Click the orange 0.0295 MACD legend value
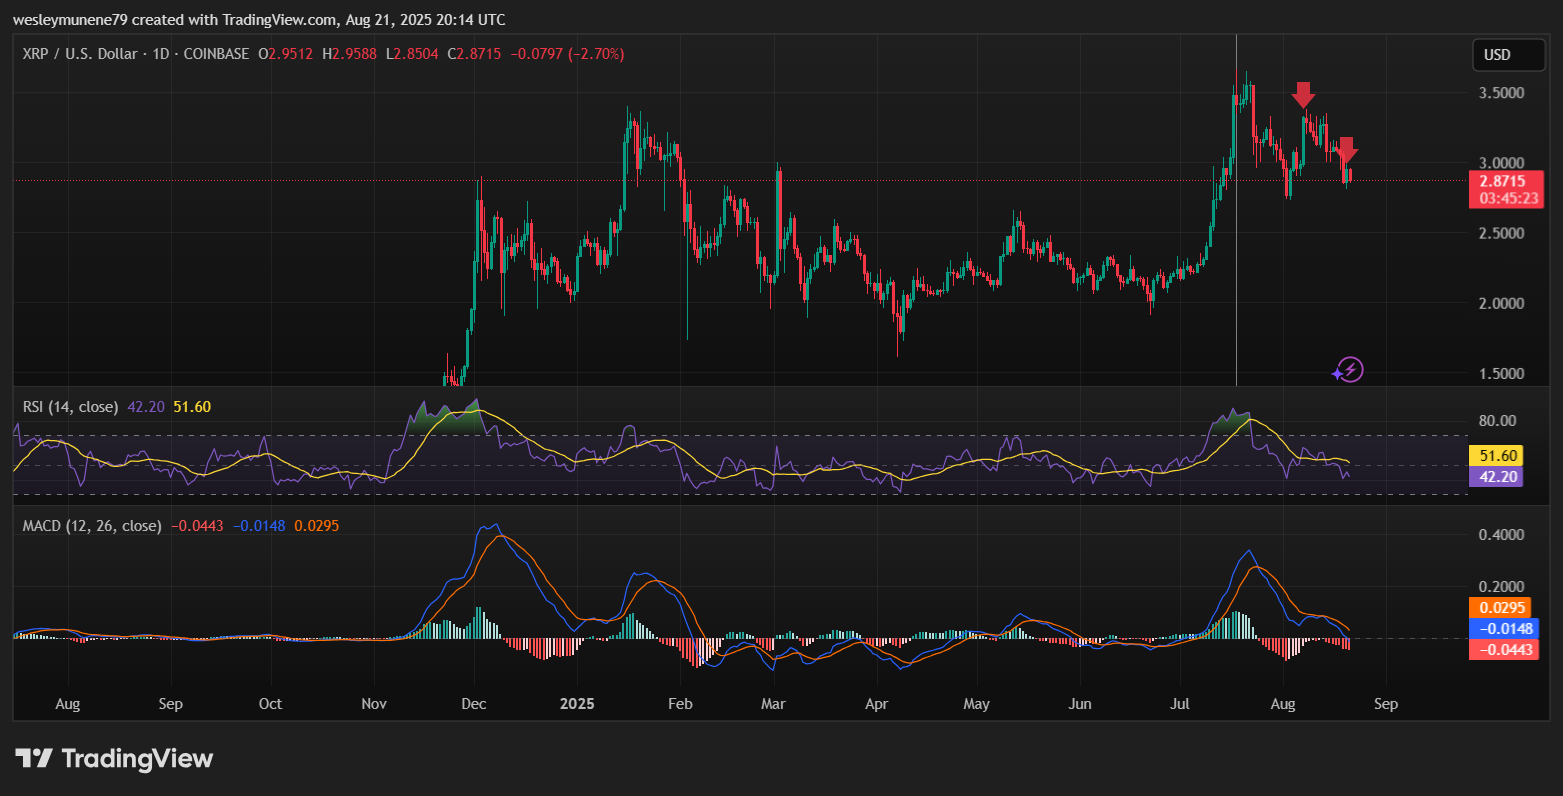Screen dimensions: 1563x796 (317, 526)
